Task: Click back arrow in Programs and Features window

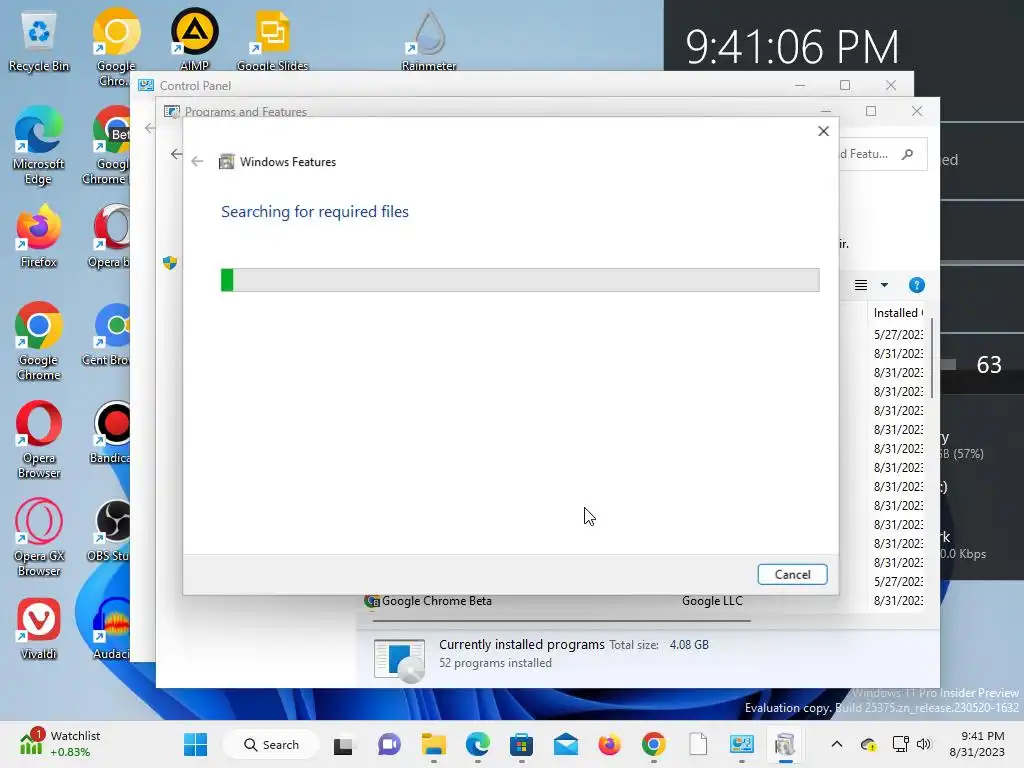Action: pyautogui.click(x=176, y=154)
